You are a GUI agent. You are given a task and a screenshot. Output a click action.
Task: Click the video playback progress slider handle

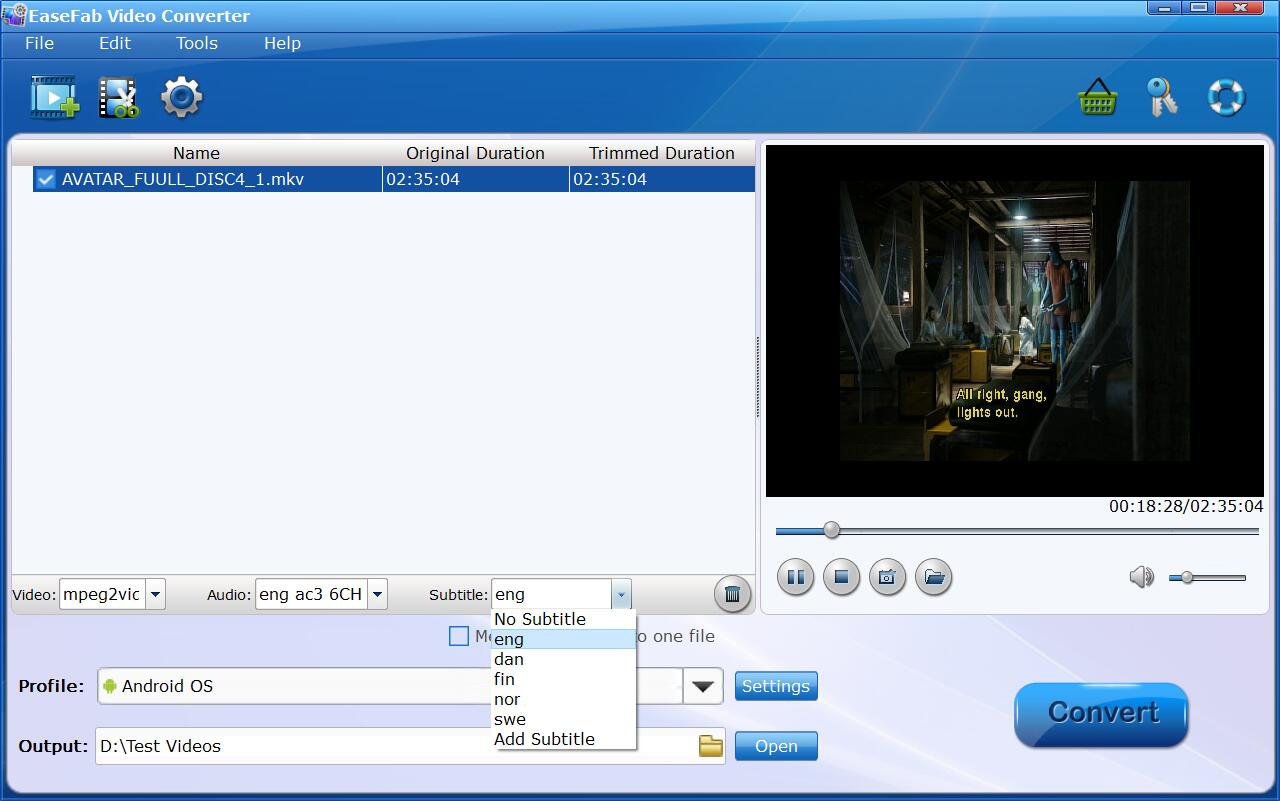click(x=831, y=530)
